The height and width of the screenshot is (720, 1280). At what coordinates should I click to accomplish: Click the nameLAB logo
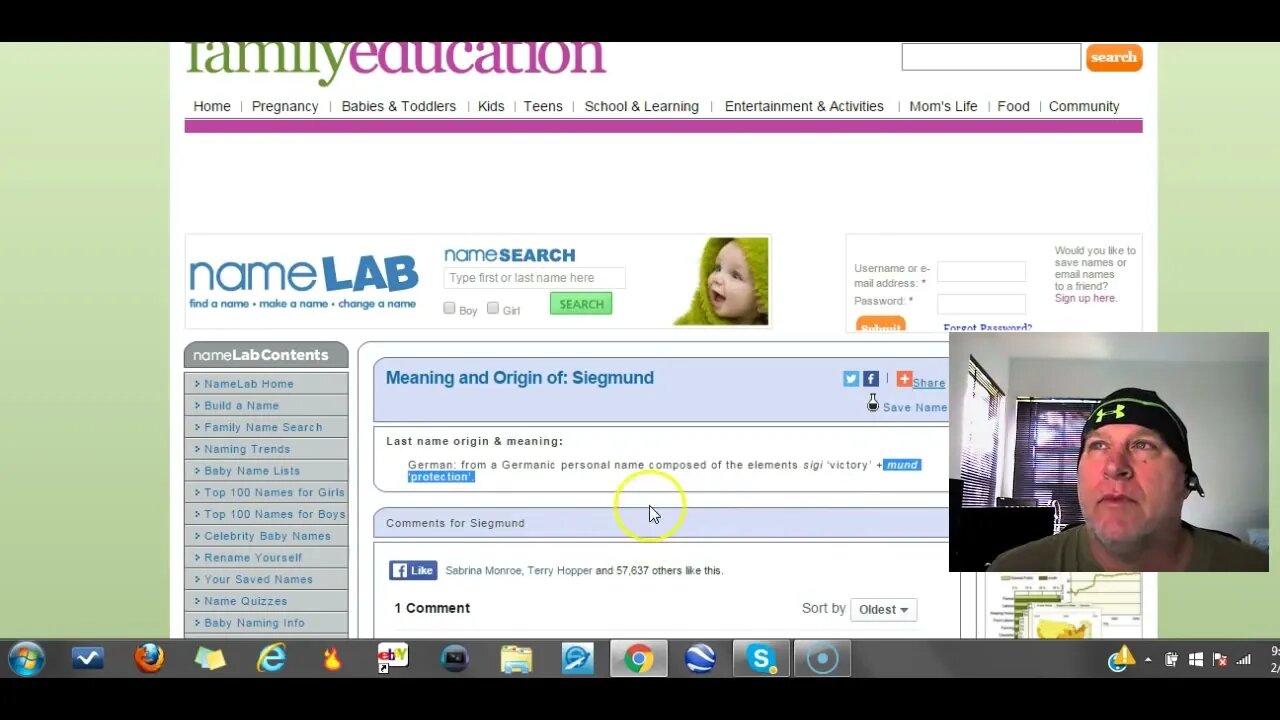point(303,281)
